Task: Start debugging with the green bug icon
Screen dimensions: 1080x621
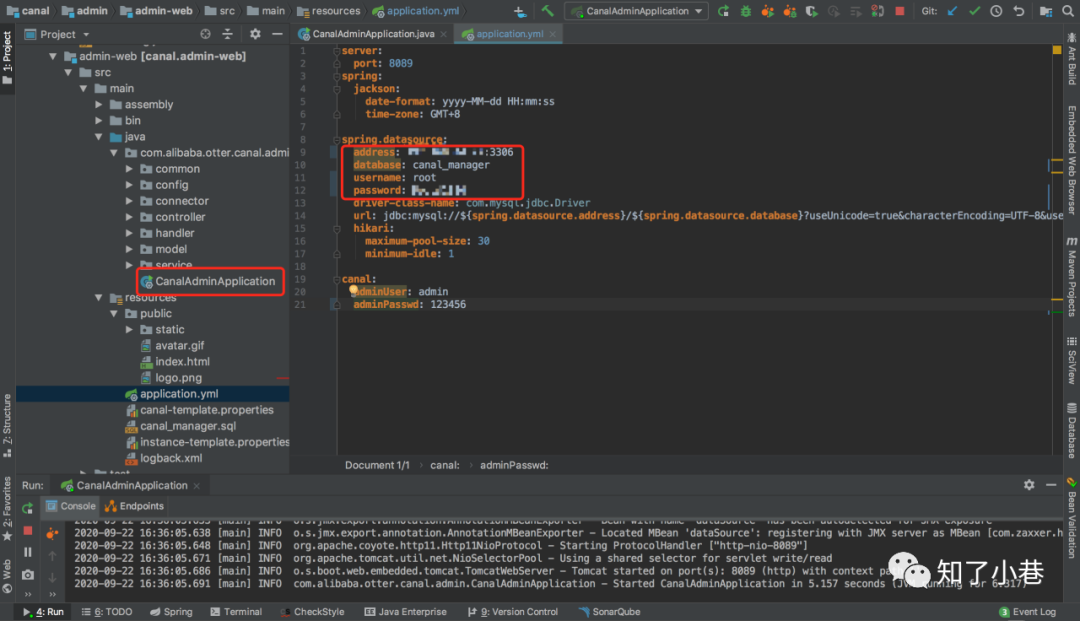Action: tap(748, 11)
